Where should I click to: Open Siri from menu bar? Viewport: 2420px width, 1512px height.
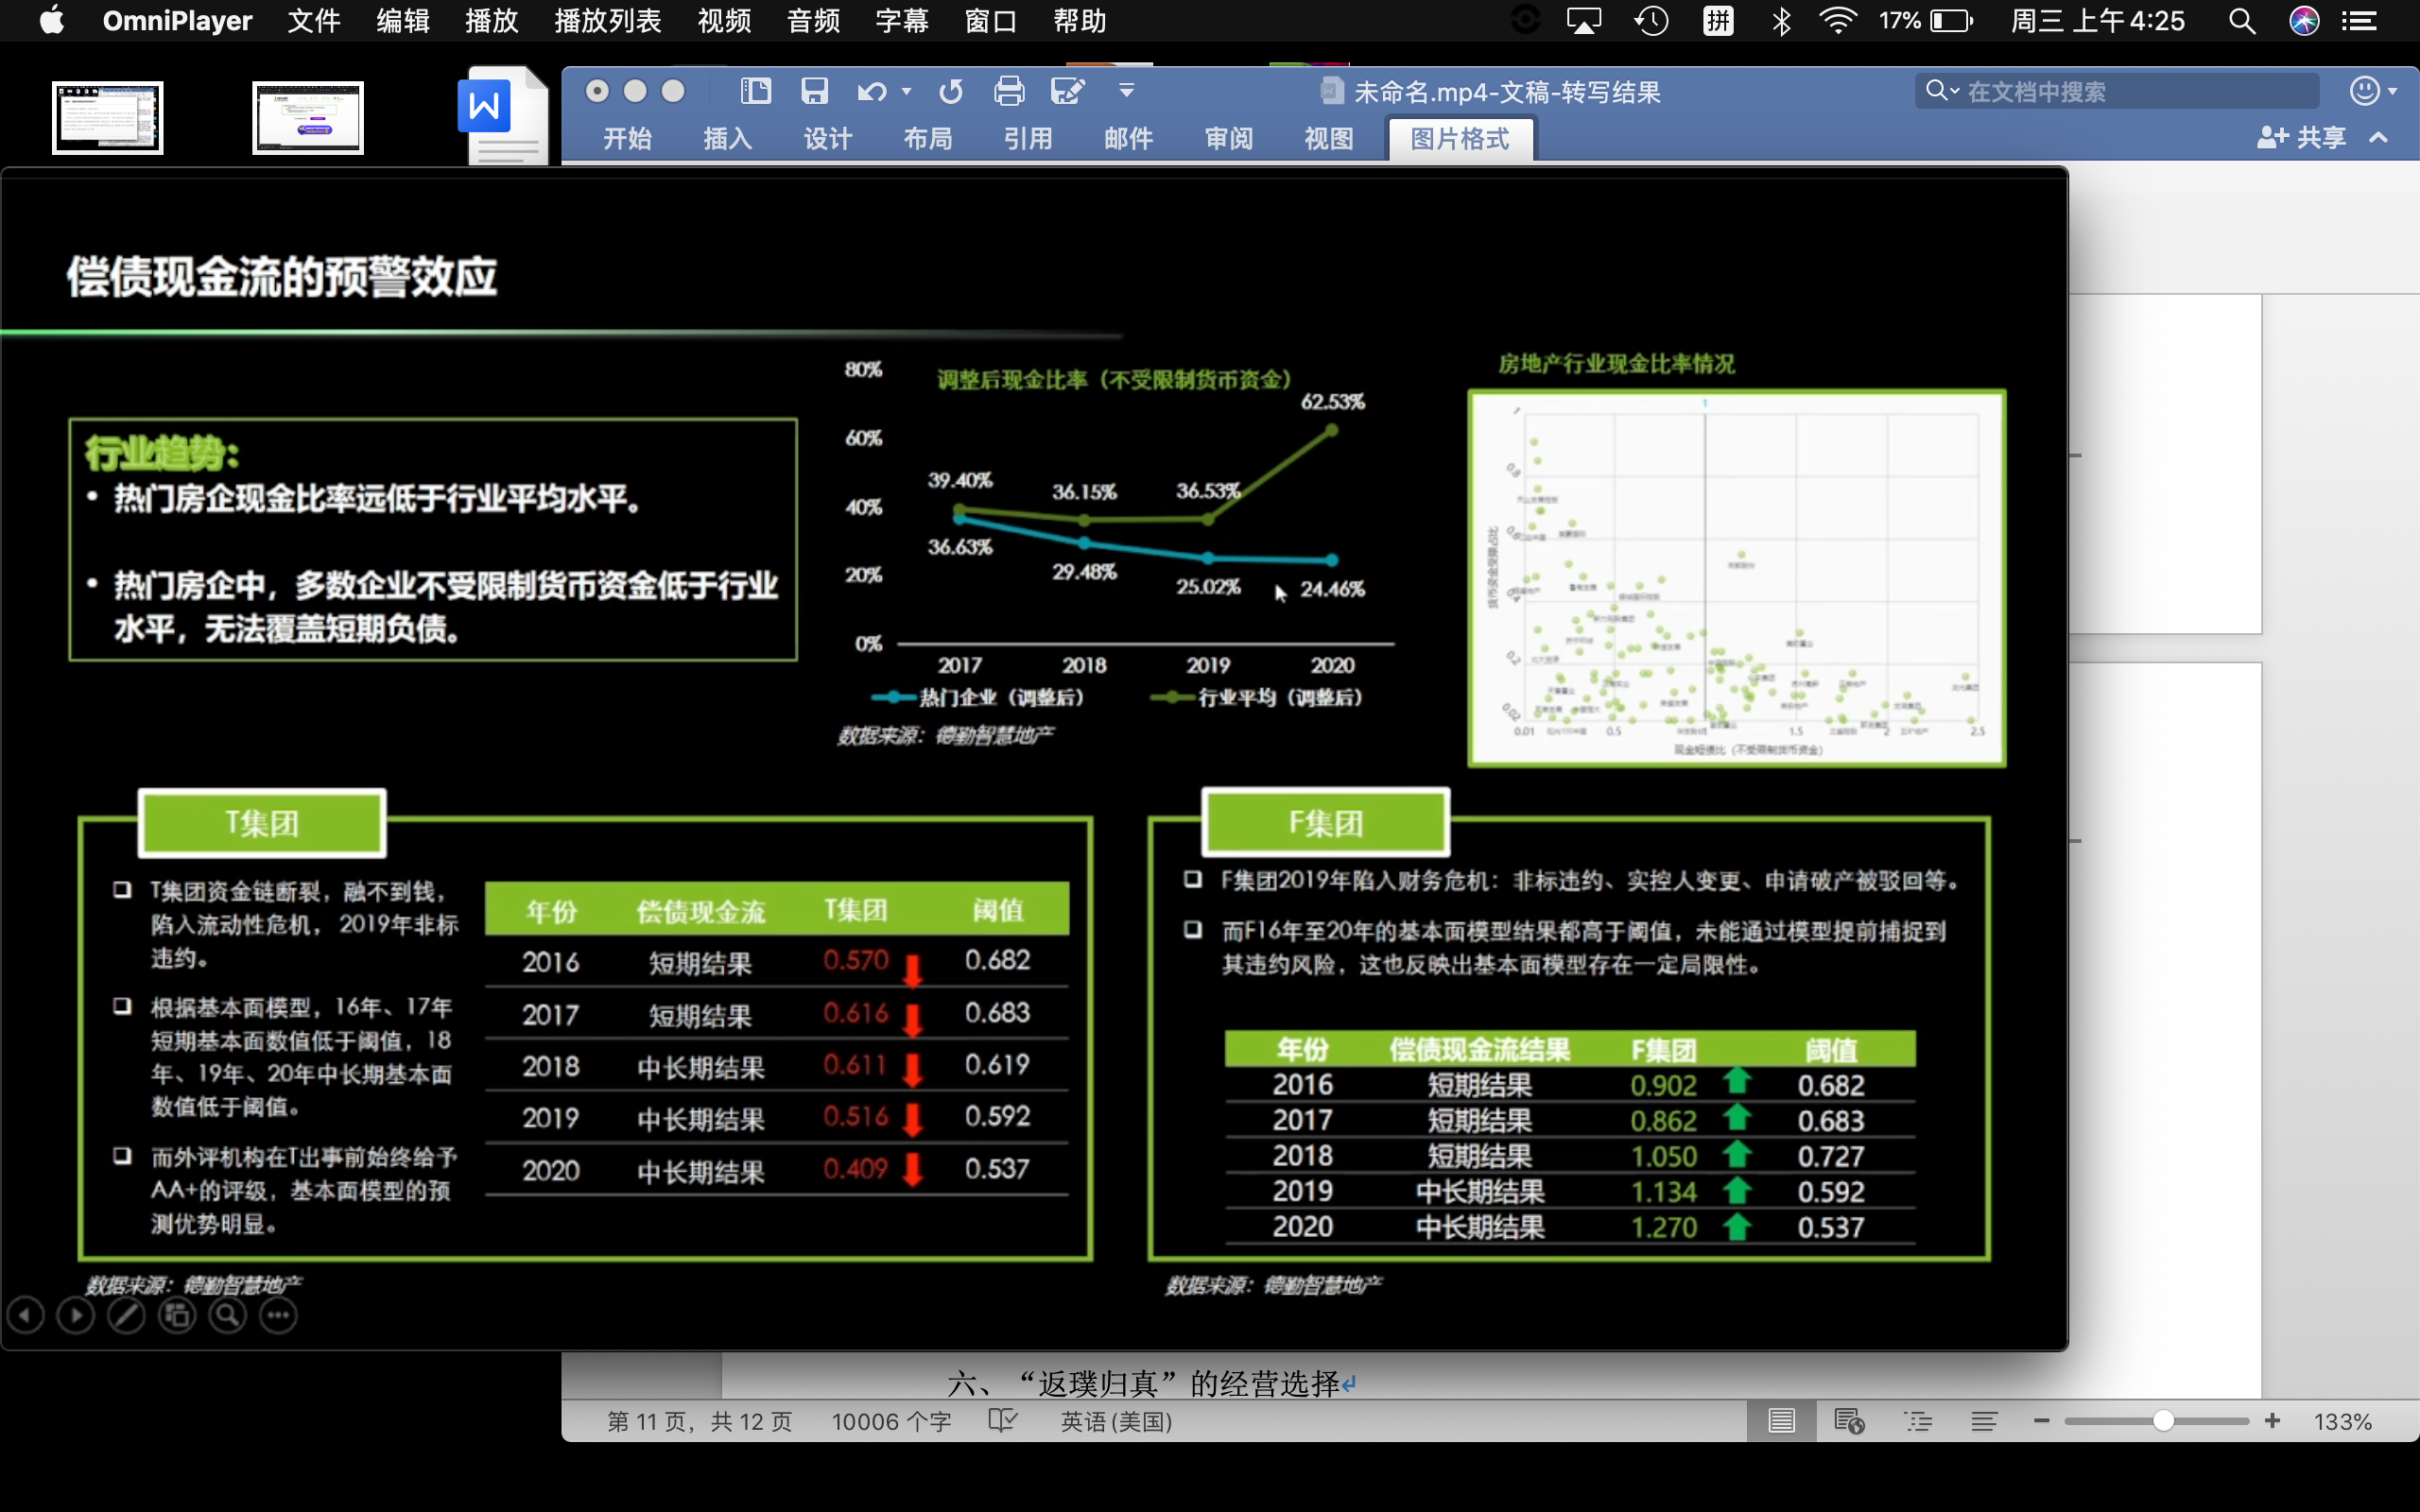[2304, 21]
